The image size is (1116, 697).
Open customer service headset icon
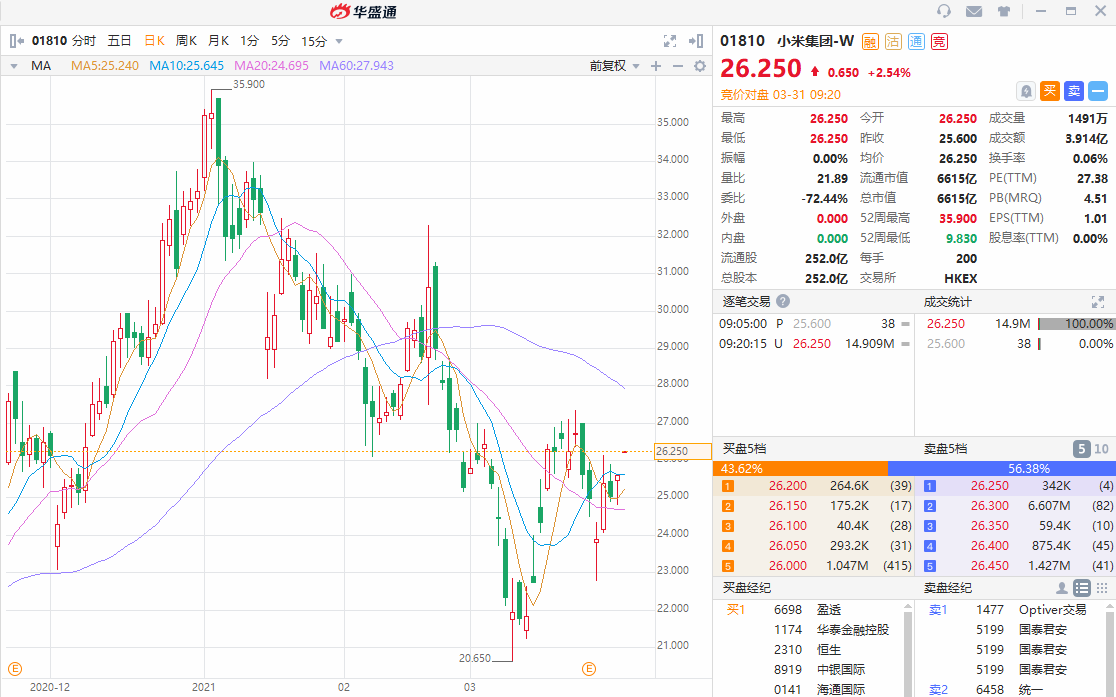point(944,11)
